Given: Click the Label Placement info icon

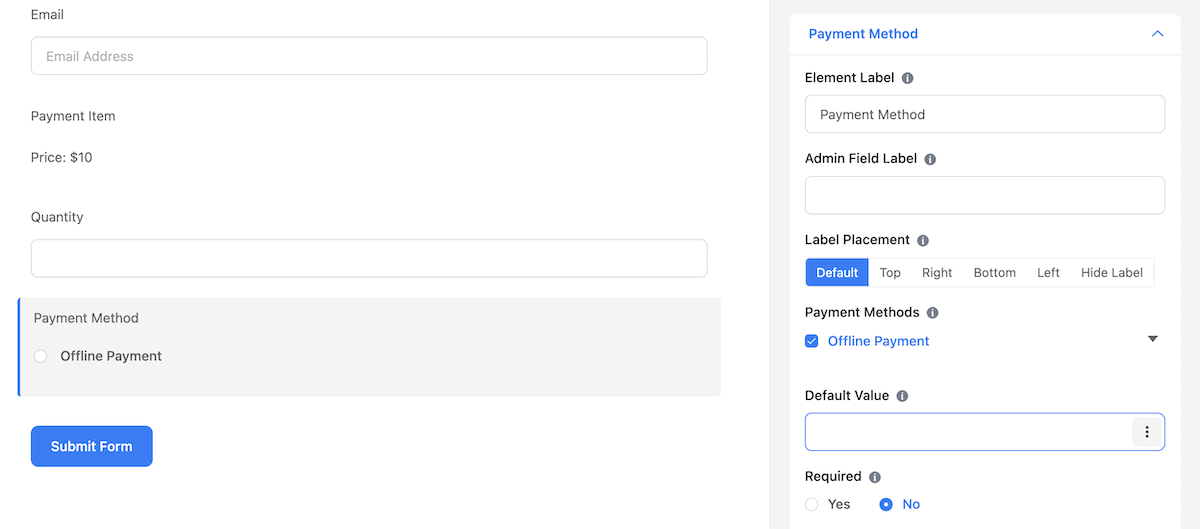Looking at the screenshot, I should tap(923, 240).
